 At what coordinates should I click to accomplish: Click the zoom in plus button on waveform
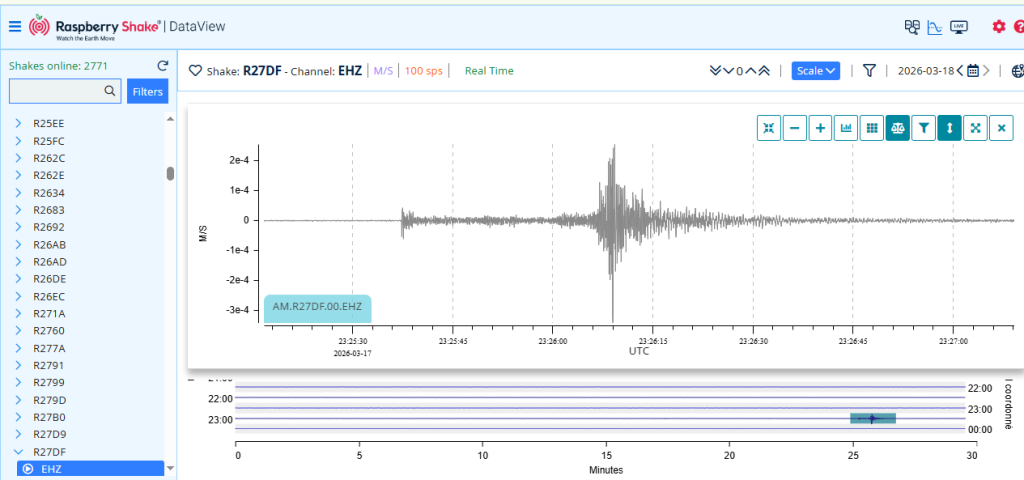821,128
